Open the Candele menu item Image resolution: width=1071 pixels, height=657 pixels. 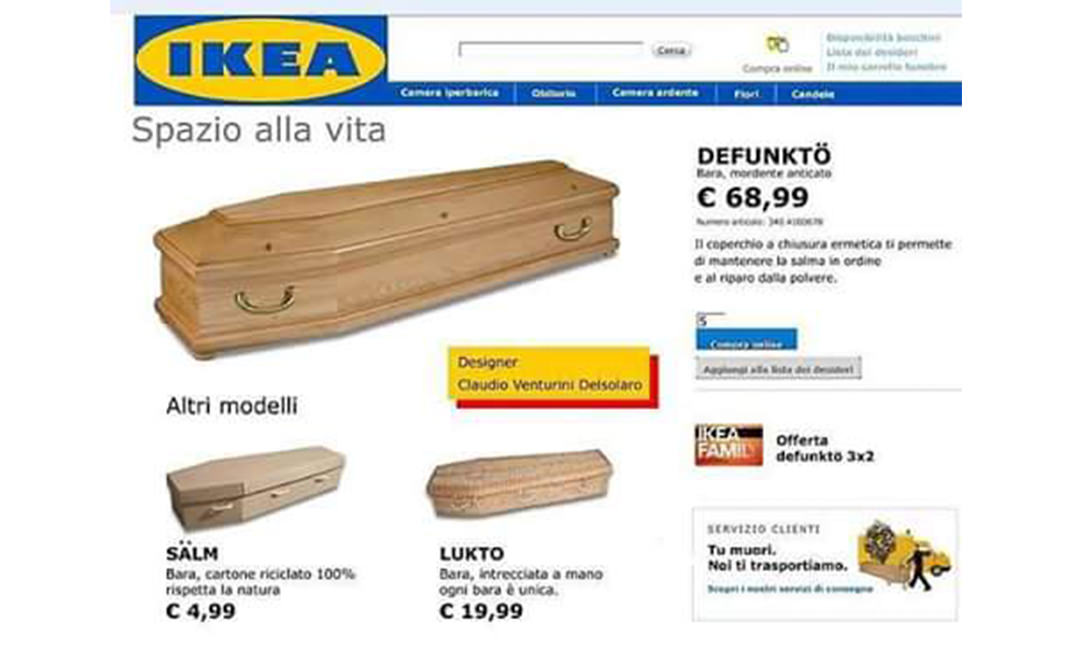coord(813,94)
